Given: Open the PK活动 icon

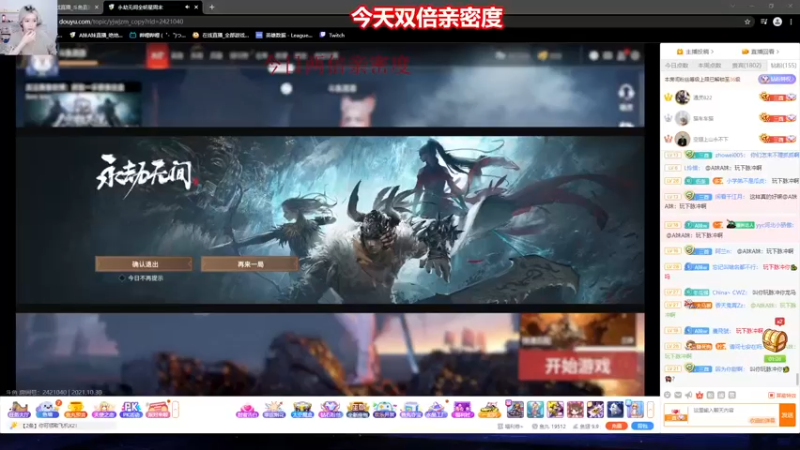Looking at the screenshot, I should (131, 410).
